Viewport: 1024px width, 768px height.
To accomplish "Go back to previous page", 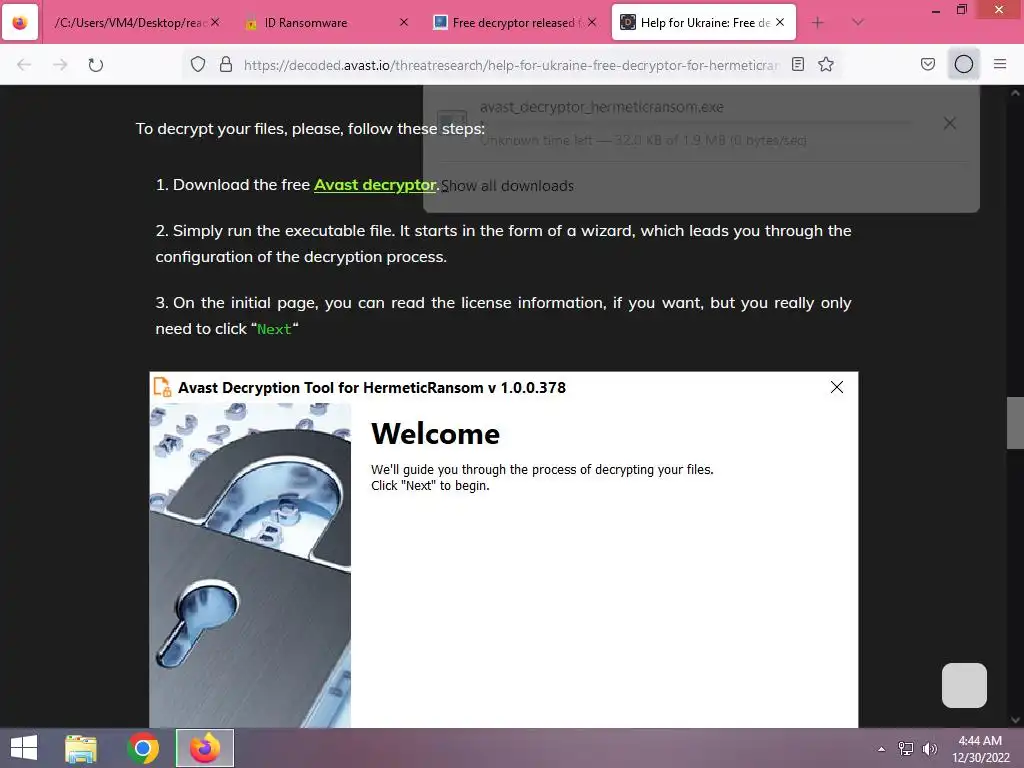I will tap(24, 65).
